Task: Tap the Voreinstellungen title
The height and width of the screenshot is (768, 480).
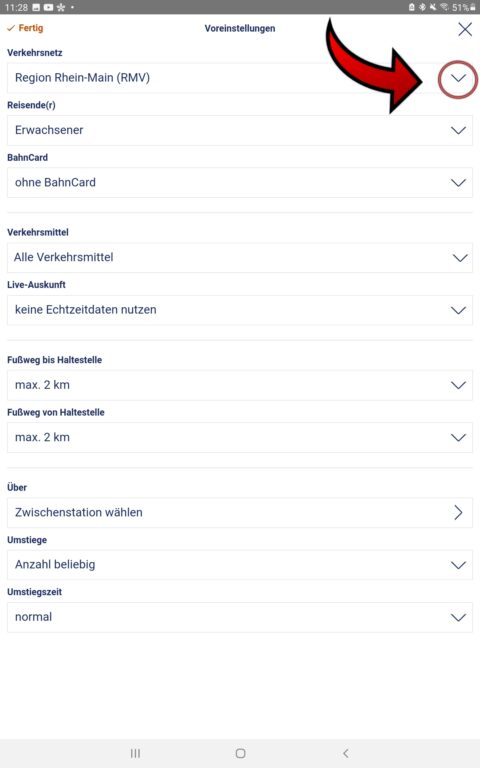Action: (x=240, y=28)
